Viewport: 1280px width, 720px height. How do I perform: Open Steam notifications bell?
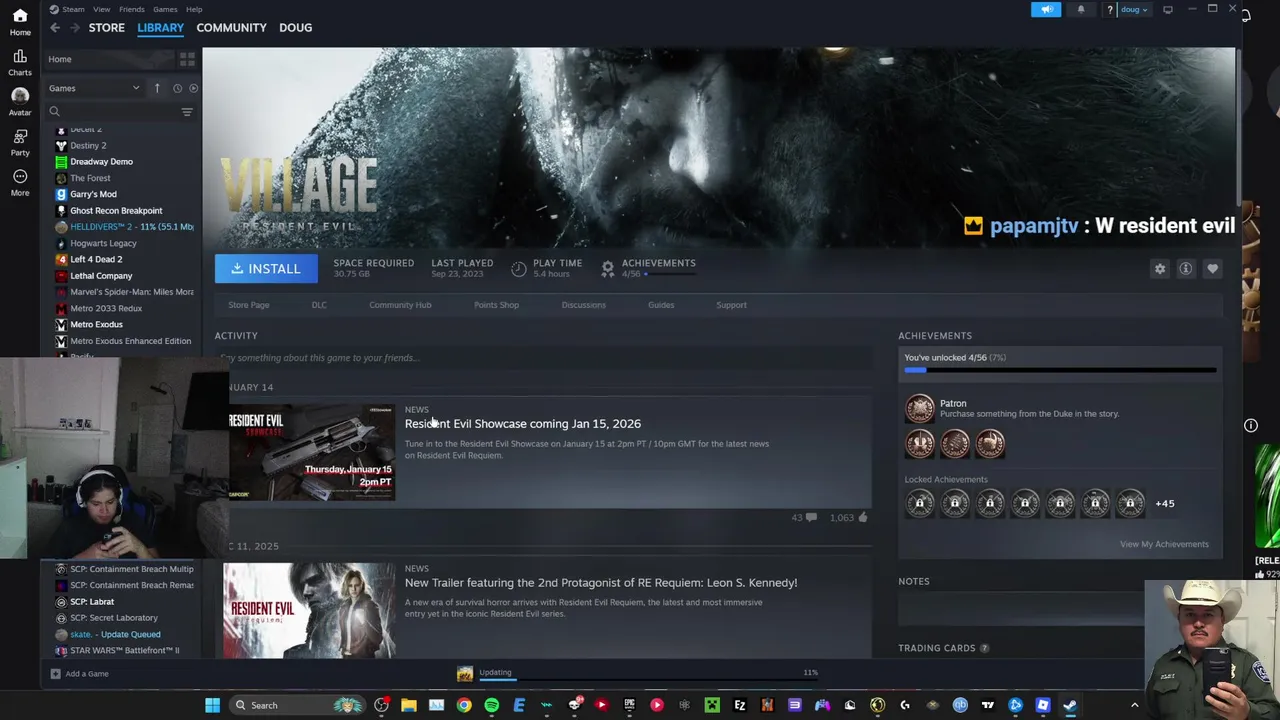pos(1081,9)
